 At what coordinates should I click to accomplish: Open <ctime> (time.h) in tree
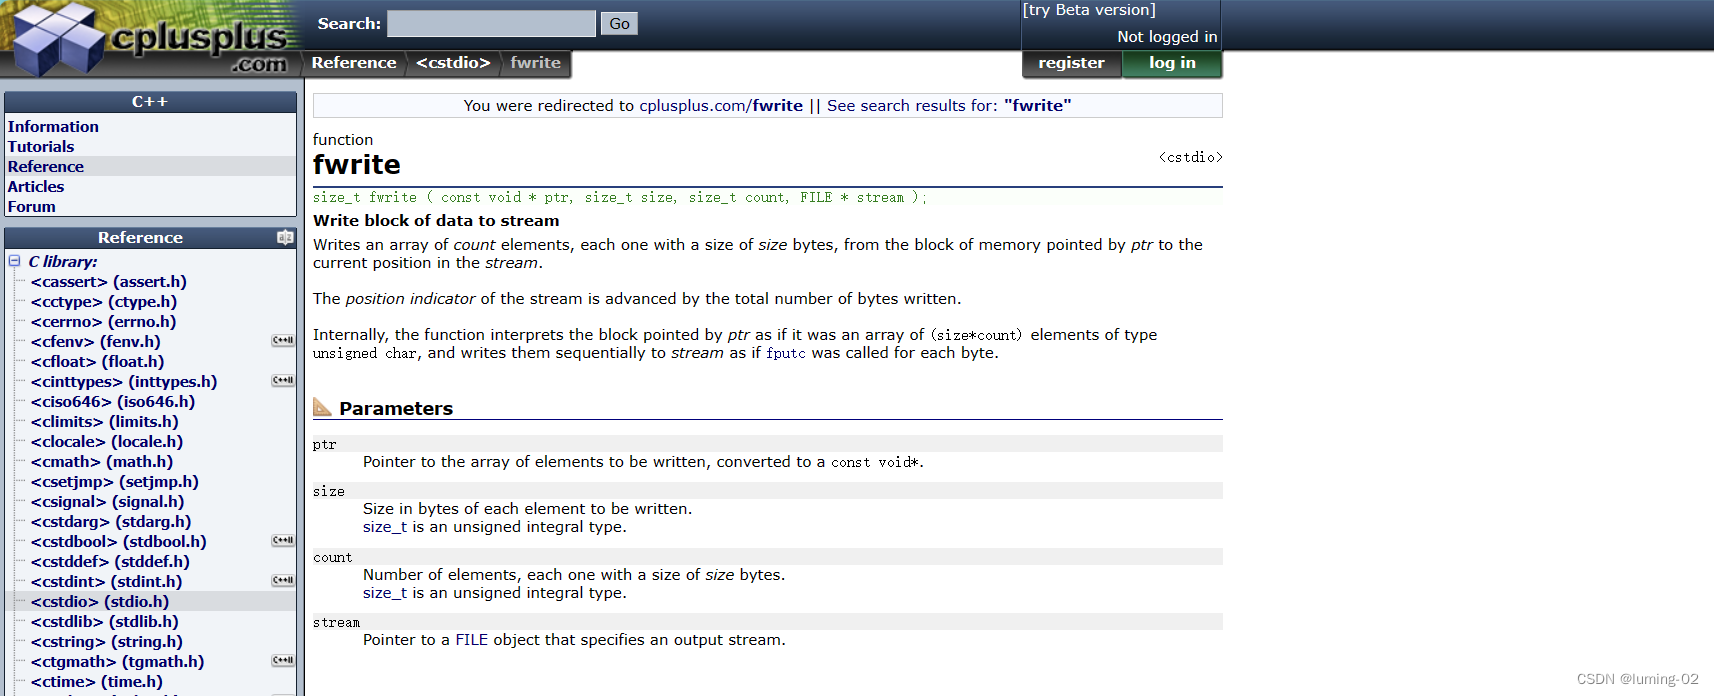pyautogui.click(x=97, y=682)
